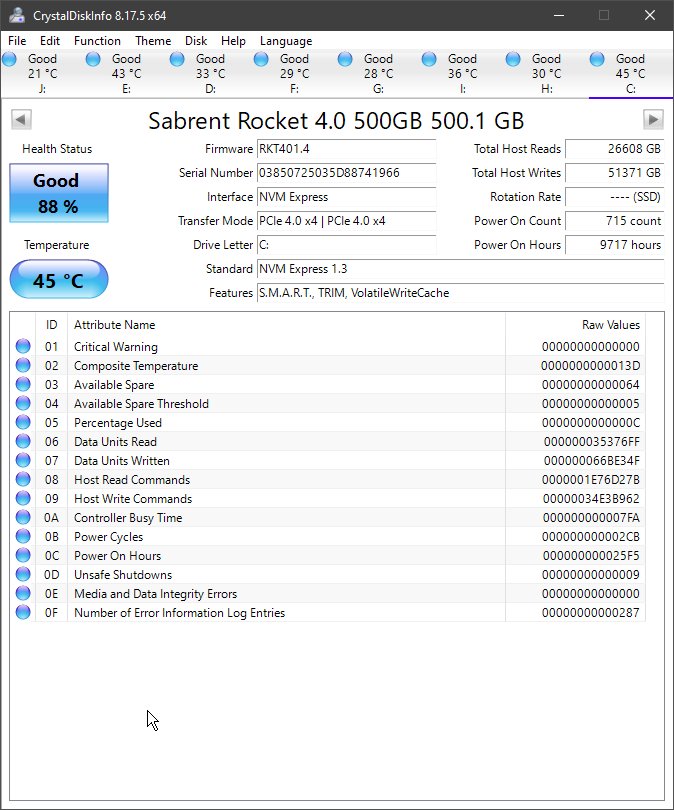This screenshot has height=810, width=674.
Task: Click the Attribute Name column header
Action: (x=286, y=325)
